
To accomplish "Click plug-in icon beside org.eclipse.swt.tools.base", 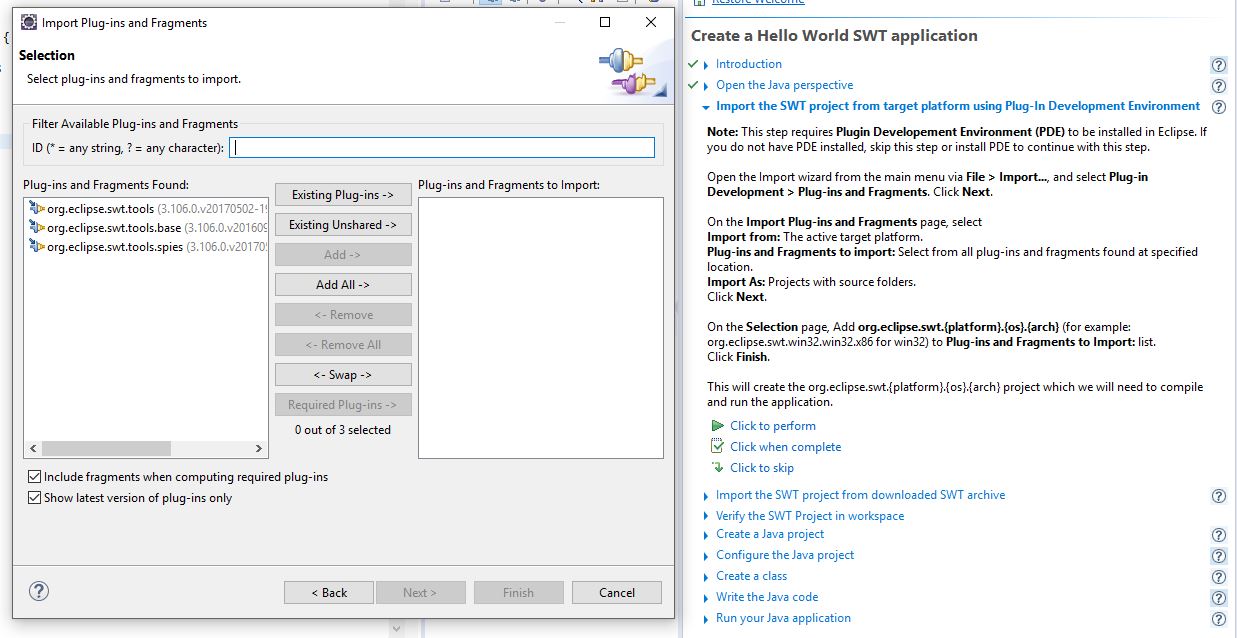I will click(x=37, y=227).
